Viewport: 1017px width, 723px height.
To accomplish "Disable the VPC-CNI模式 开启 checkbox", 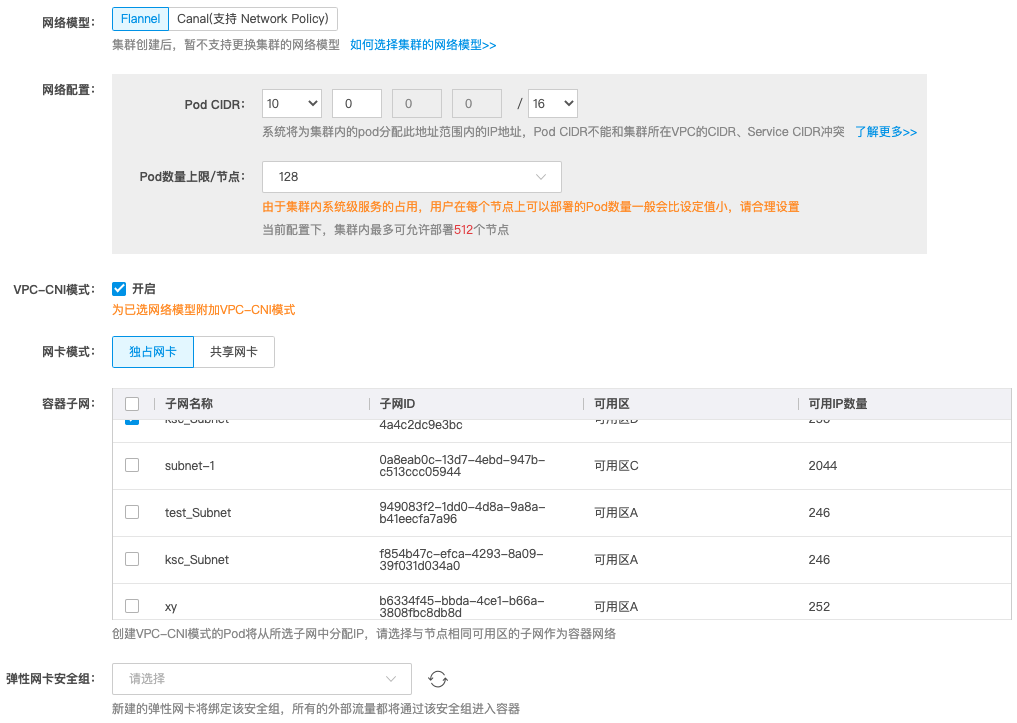I will (119, 289).
